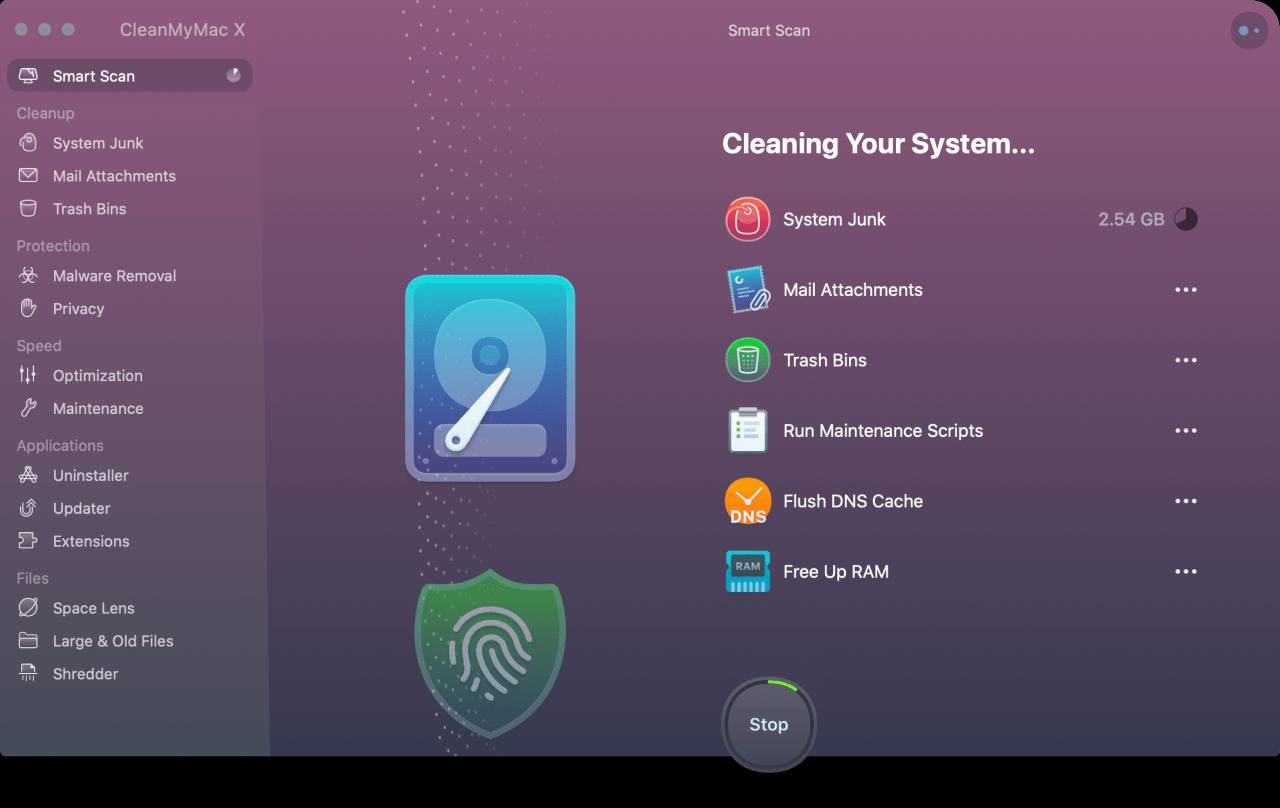Screen dimensions: 1280x808
Task: Click the Maintenance wrench icon
Action: tap(28, 409)
